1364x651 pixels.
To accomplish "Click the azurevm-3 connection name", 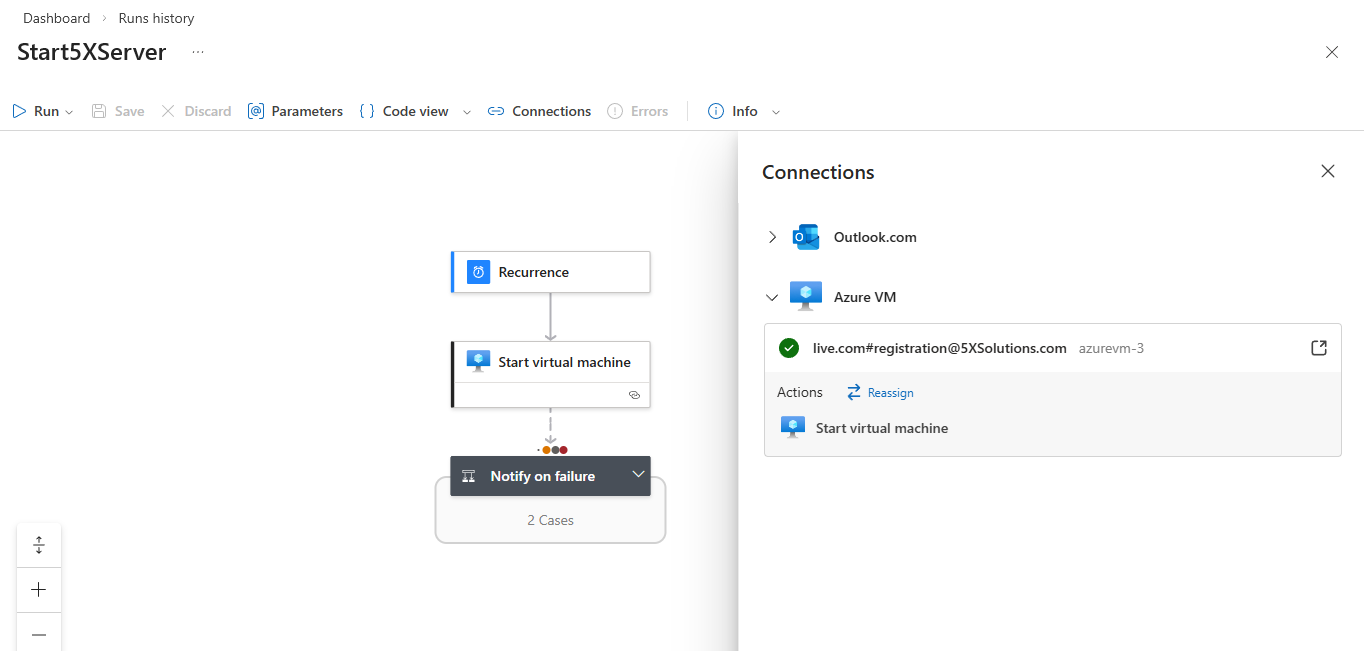I will click(x=1111, y=348).
